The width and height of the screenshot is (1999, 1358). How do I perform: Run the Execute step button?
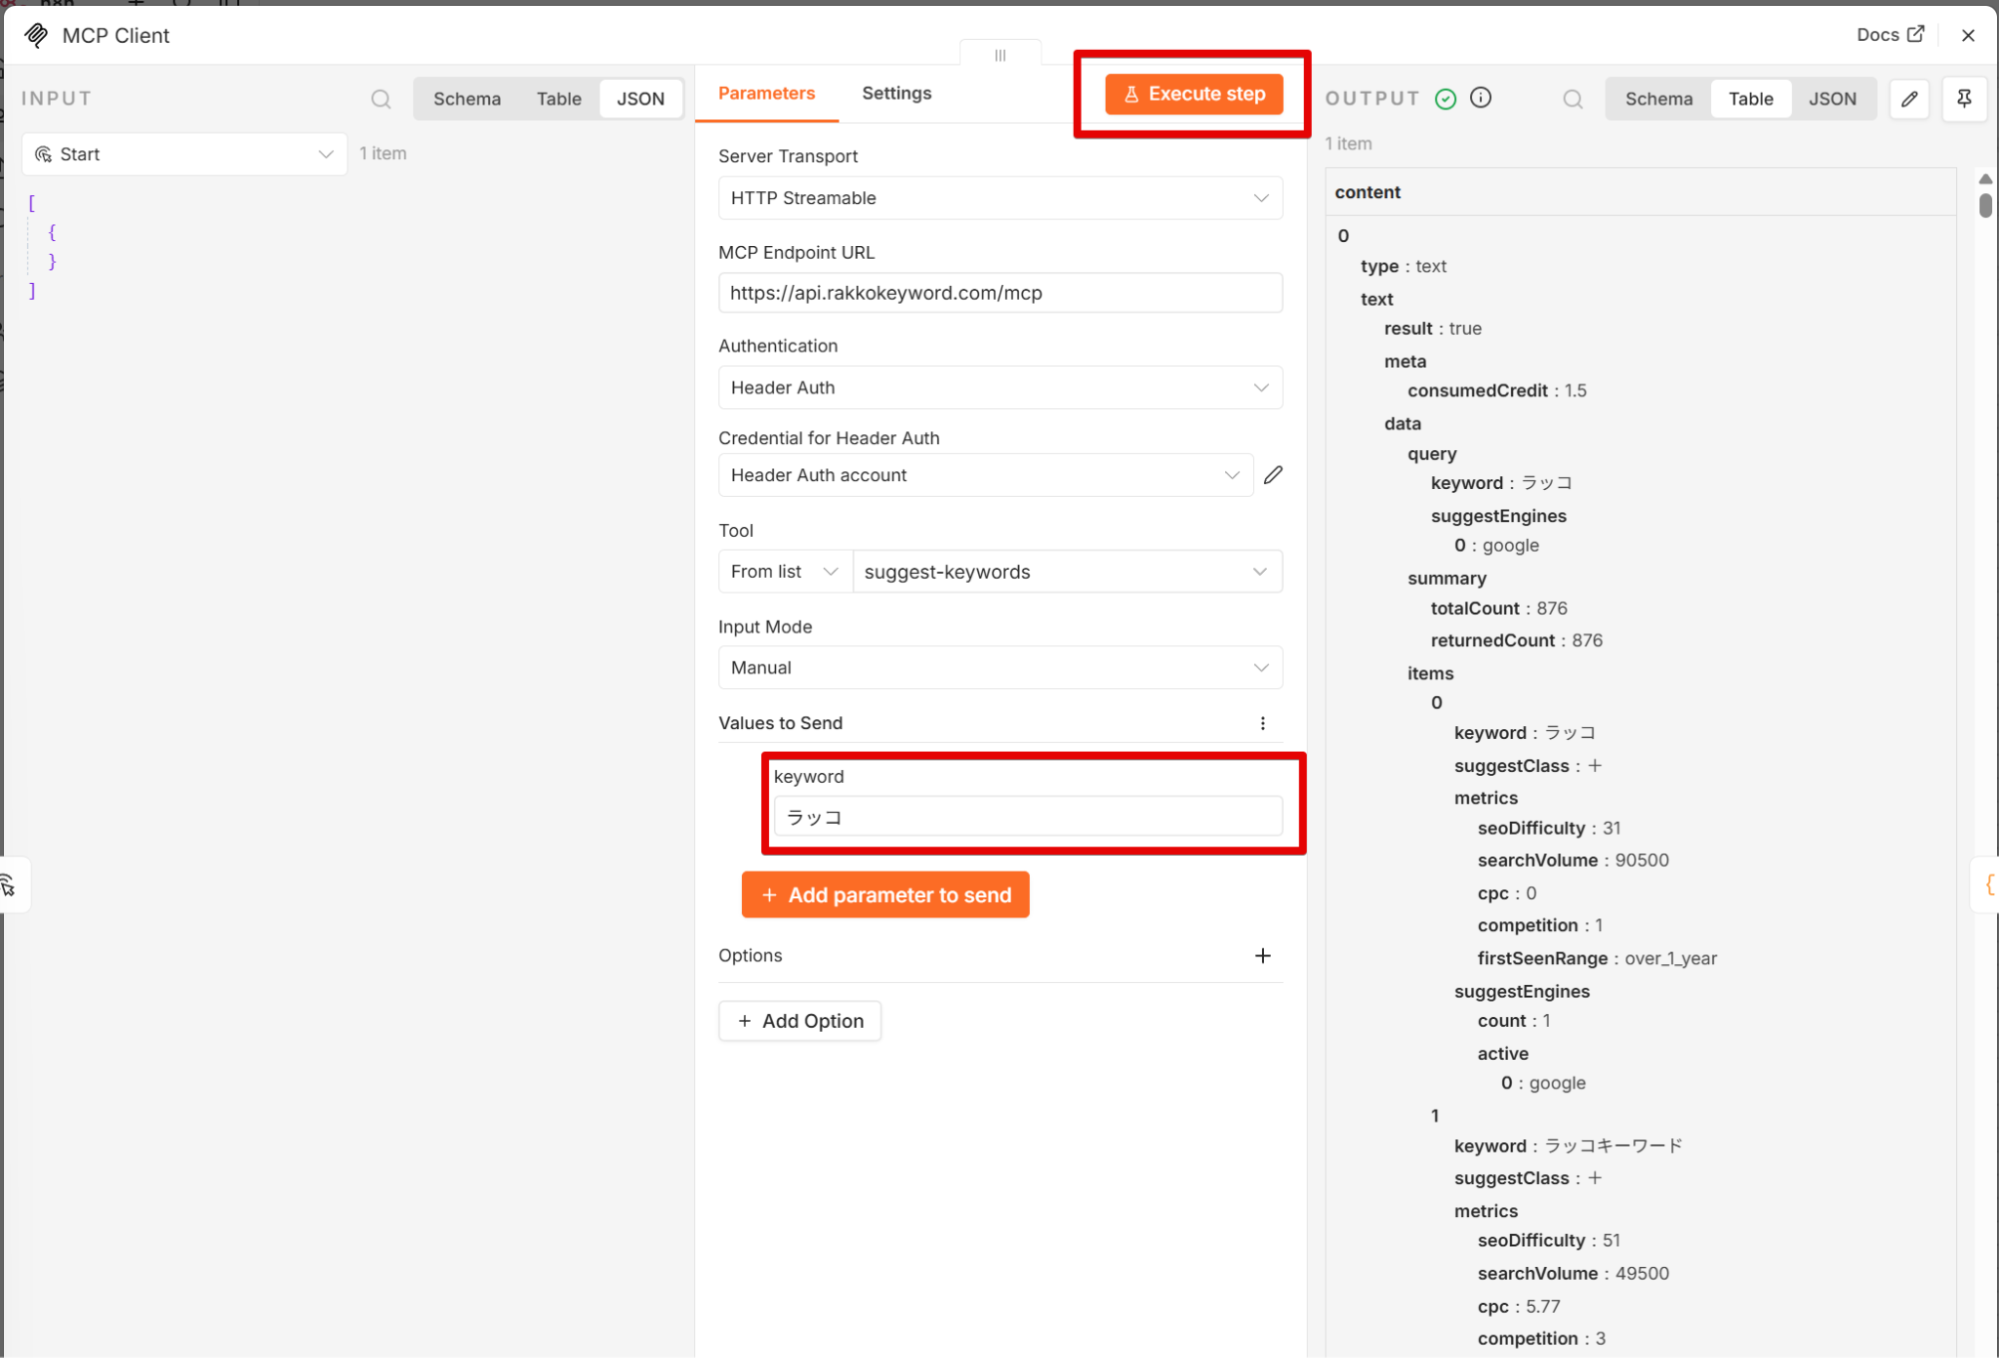pos(1194,94)
